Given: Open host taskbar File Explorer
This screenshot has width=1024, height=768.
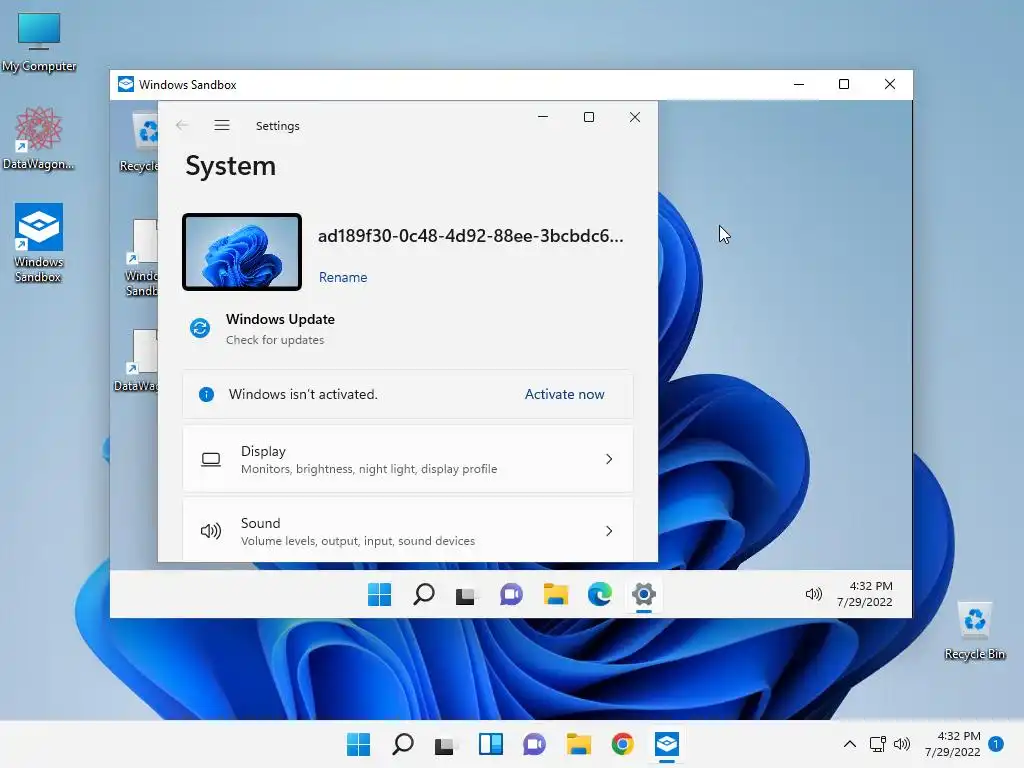Looking at the screenshot, I should click(579, 744).
